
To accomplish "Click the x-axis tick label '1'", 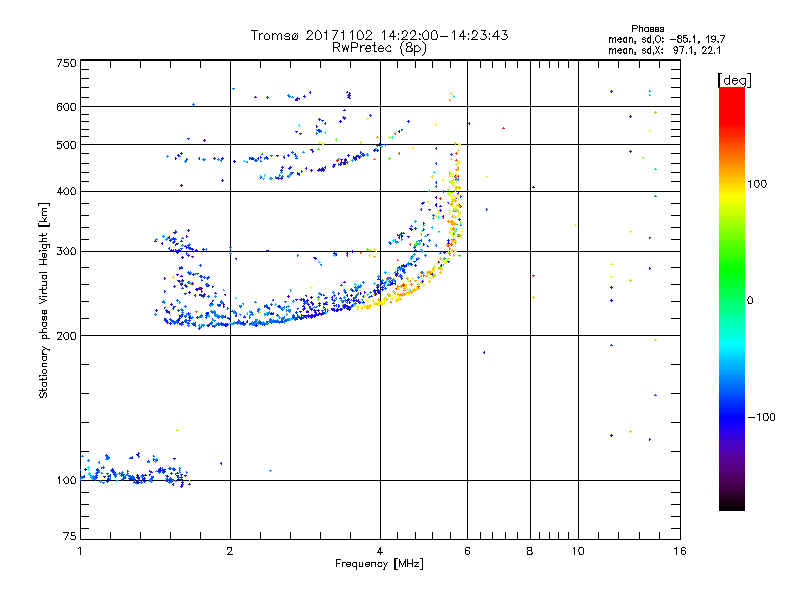I will (80, 551).
